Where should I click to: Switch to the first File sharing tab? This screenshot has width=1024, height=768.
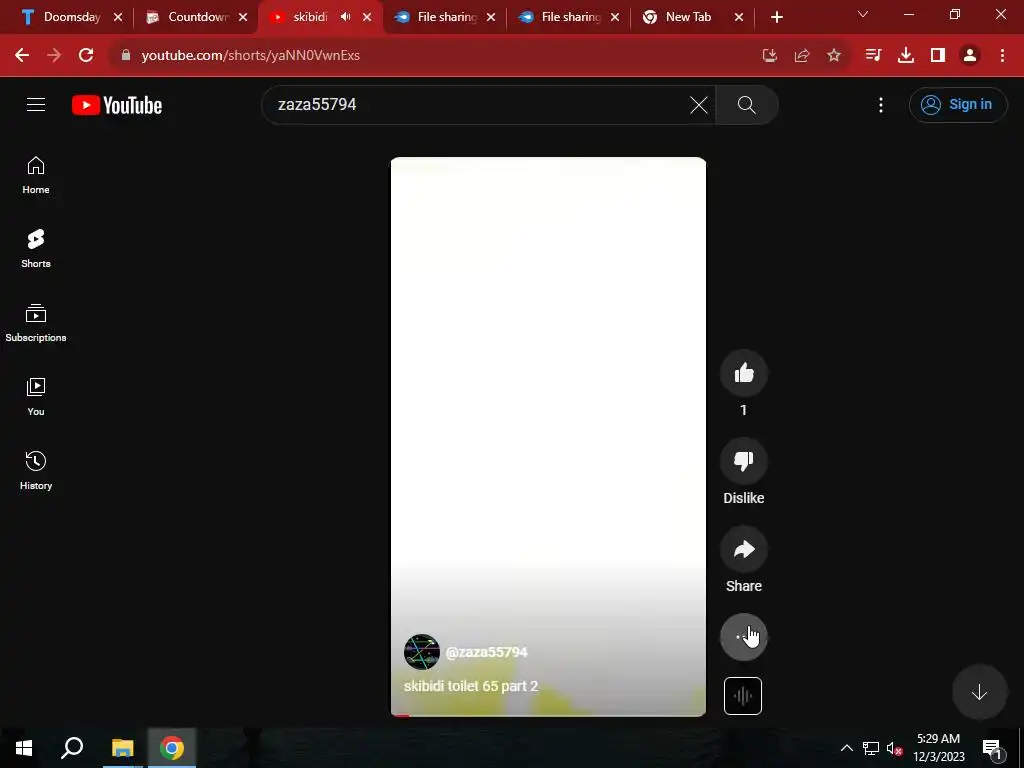[x=445, y=17]
